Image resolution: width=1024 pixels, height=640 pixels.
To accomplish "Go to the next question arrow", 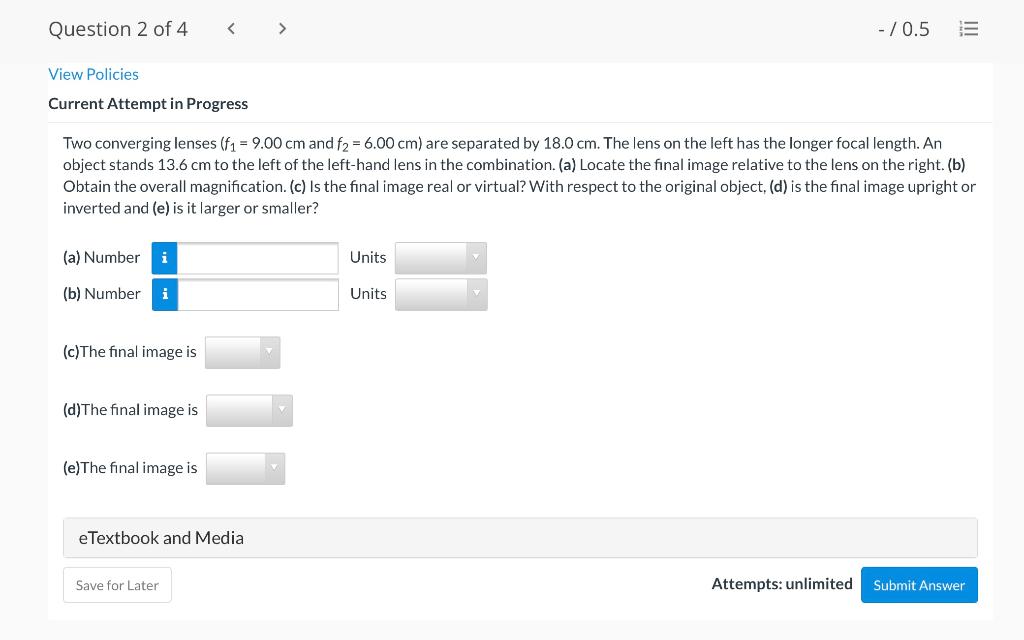I will (x=282, y=29).
